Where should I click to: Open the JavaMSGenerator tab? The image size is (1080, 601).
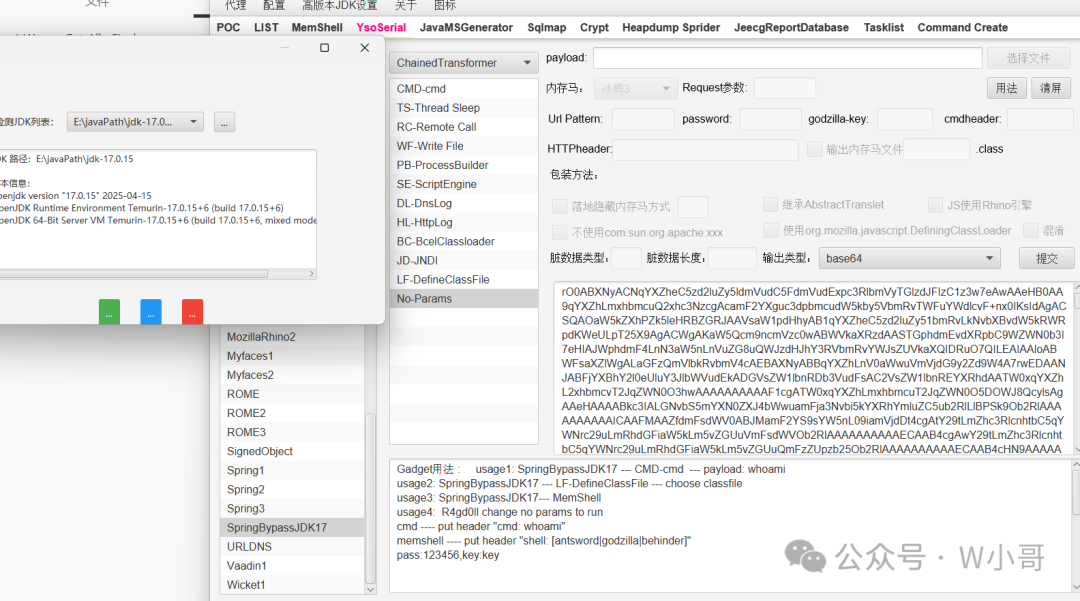(x=466, y=28)
